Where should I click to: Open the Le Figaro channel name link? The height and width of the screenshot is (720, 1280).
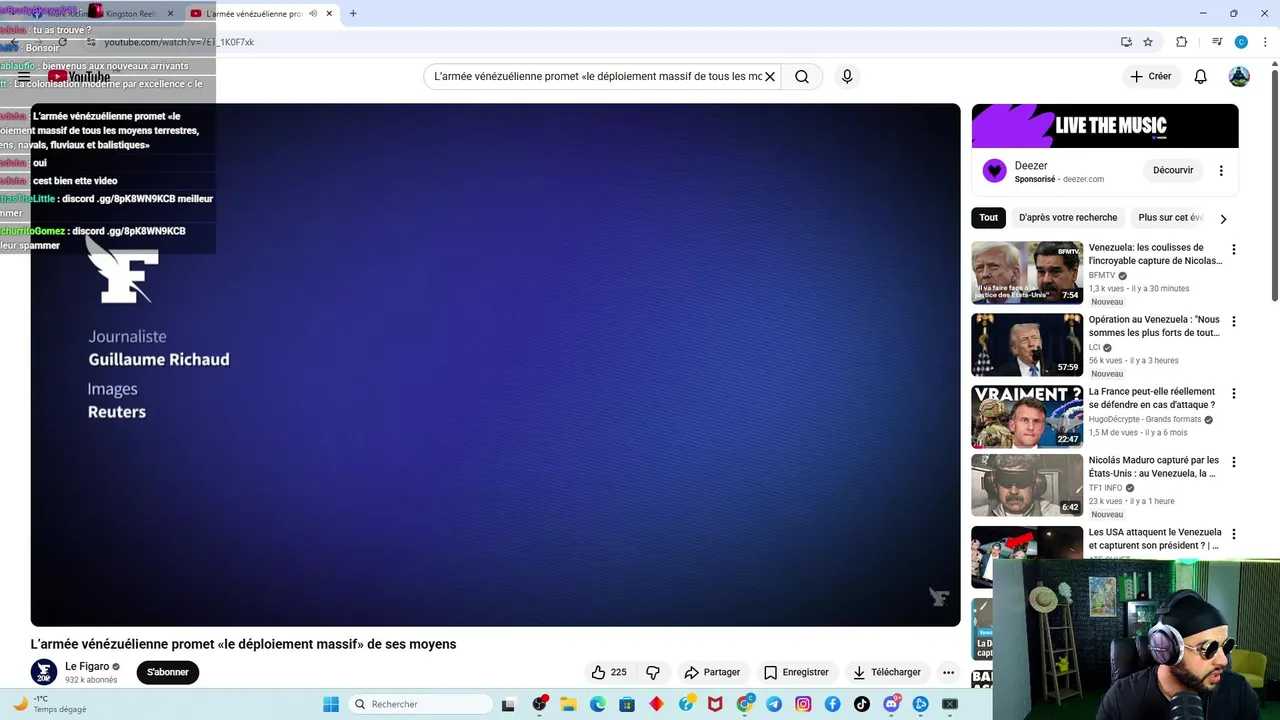point(87,666)
